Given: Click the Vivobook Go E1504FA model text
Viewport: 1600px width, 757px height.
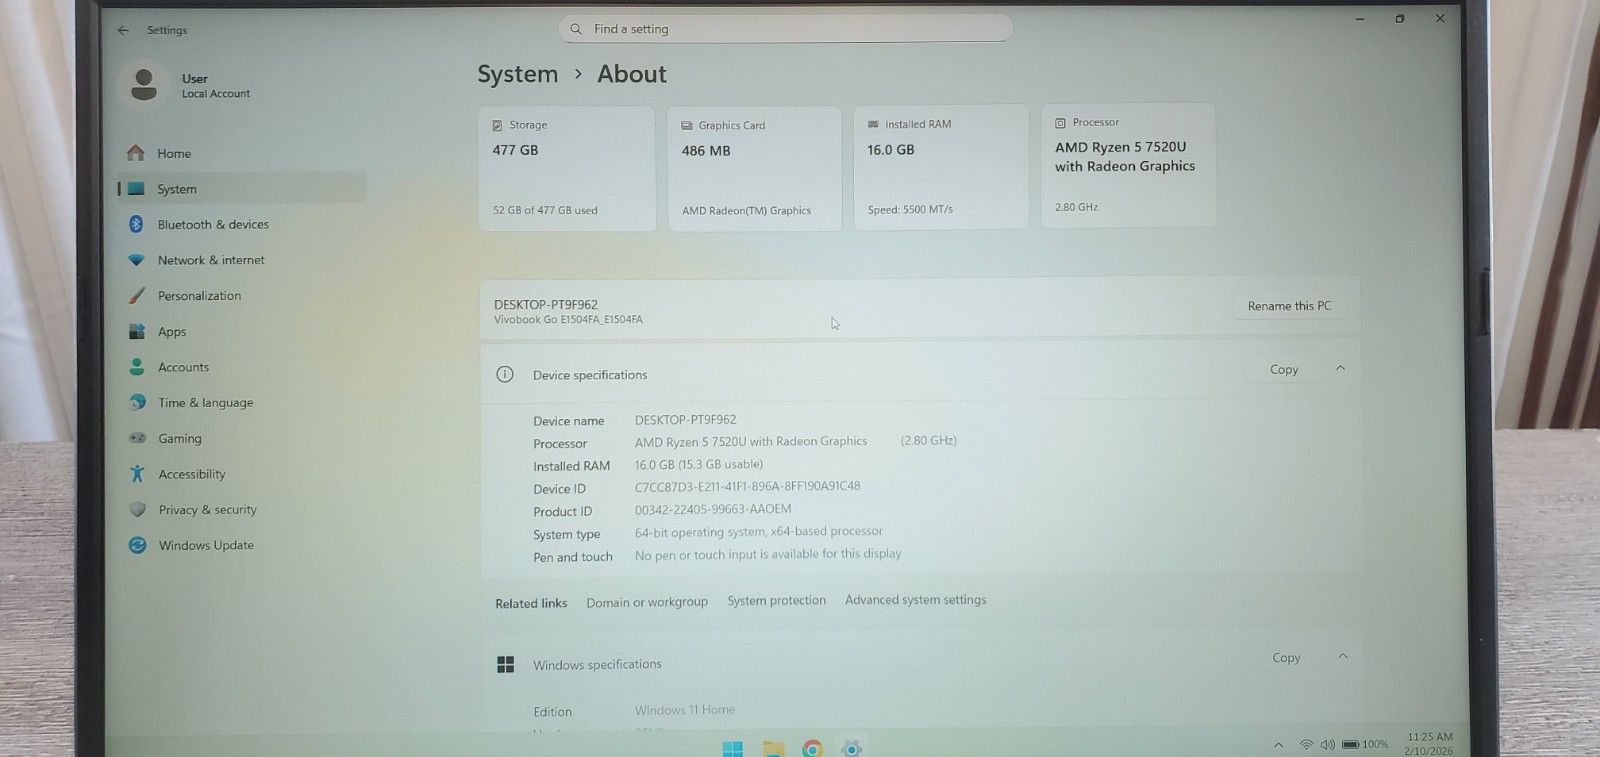Looking at the screenshot, I should [568, 320].
